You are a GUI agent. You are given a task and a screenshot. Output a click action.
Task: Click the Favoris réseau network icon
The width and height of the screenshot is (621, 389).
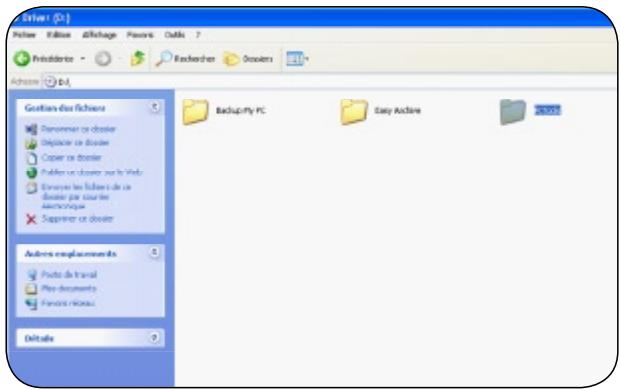point(31,304)
